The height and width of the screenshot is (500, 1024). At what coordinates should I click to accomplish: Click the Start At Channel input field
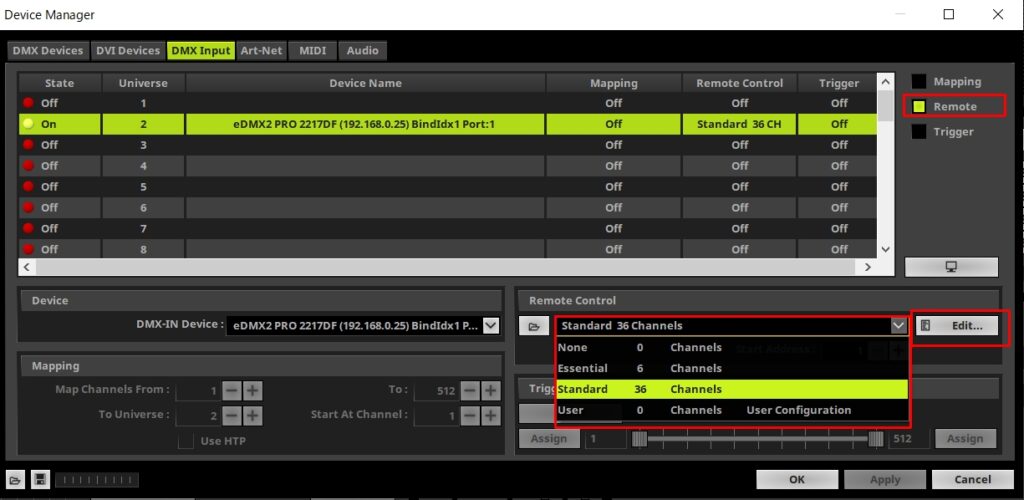click(x=436, y=415)
